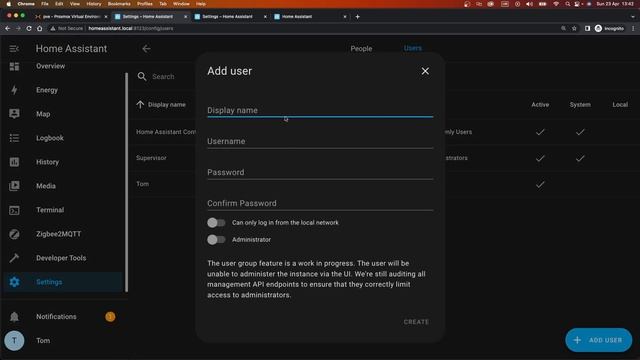Open Zigbee2MQTT from the sidebar
The height and width of the screenshot is (360, 640).
[x=63, y=234]
